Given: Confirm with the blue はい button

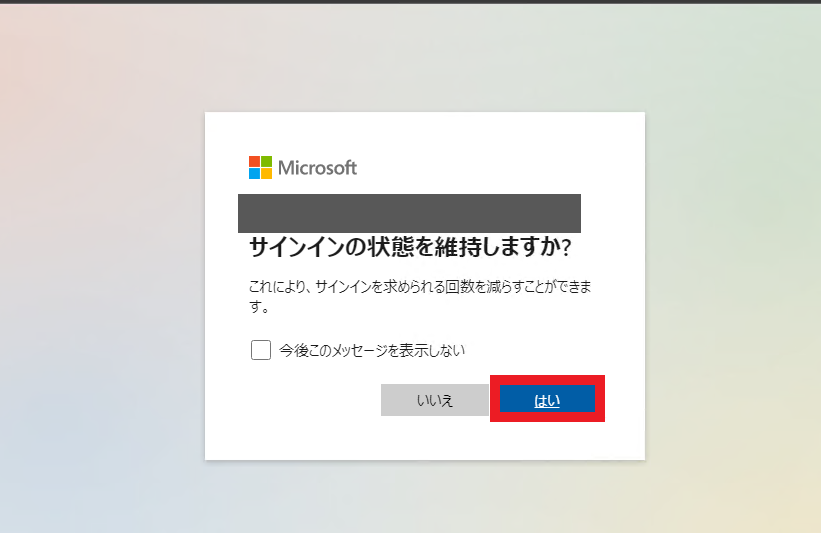Looking at the screenshot, I should pos(547,398).
